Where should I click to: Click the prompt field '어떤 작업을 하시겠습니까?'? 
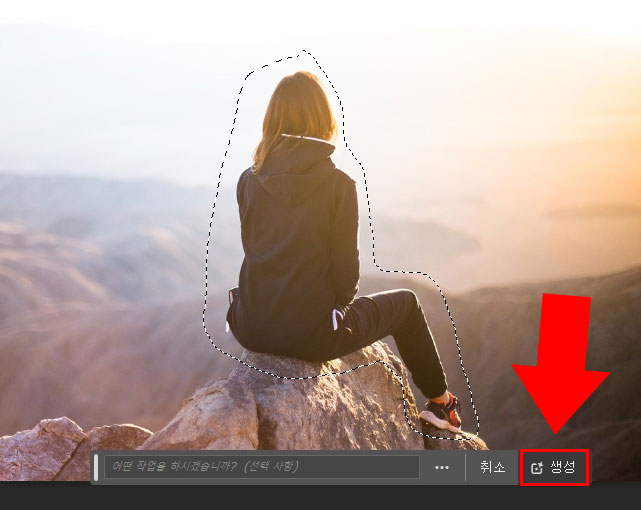click(262, 467)
